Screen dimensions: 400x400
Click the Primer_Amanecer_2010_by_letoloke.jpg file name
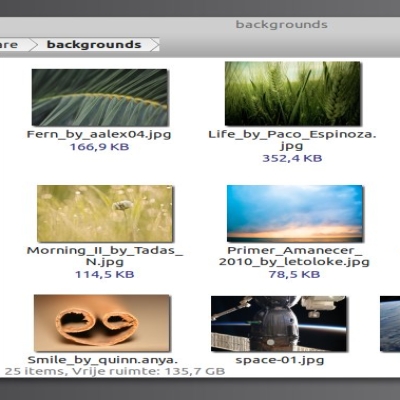[x=294, y=256]
